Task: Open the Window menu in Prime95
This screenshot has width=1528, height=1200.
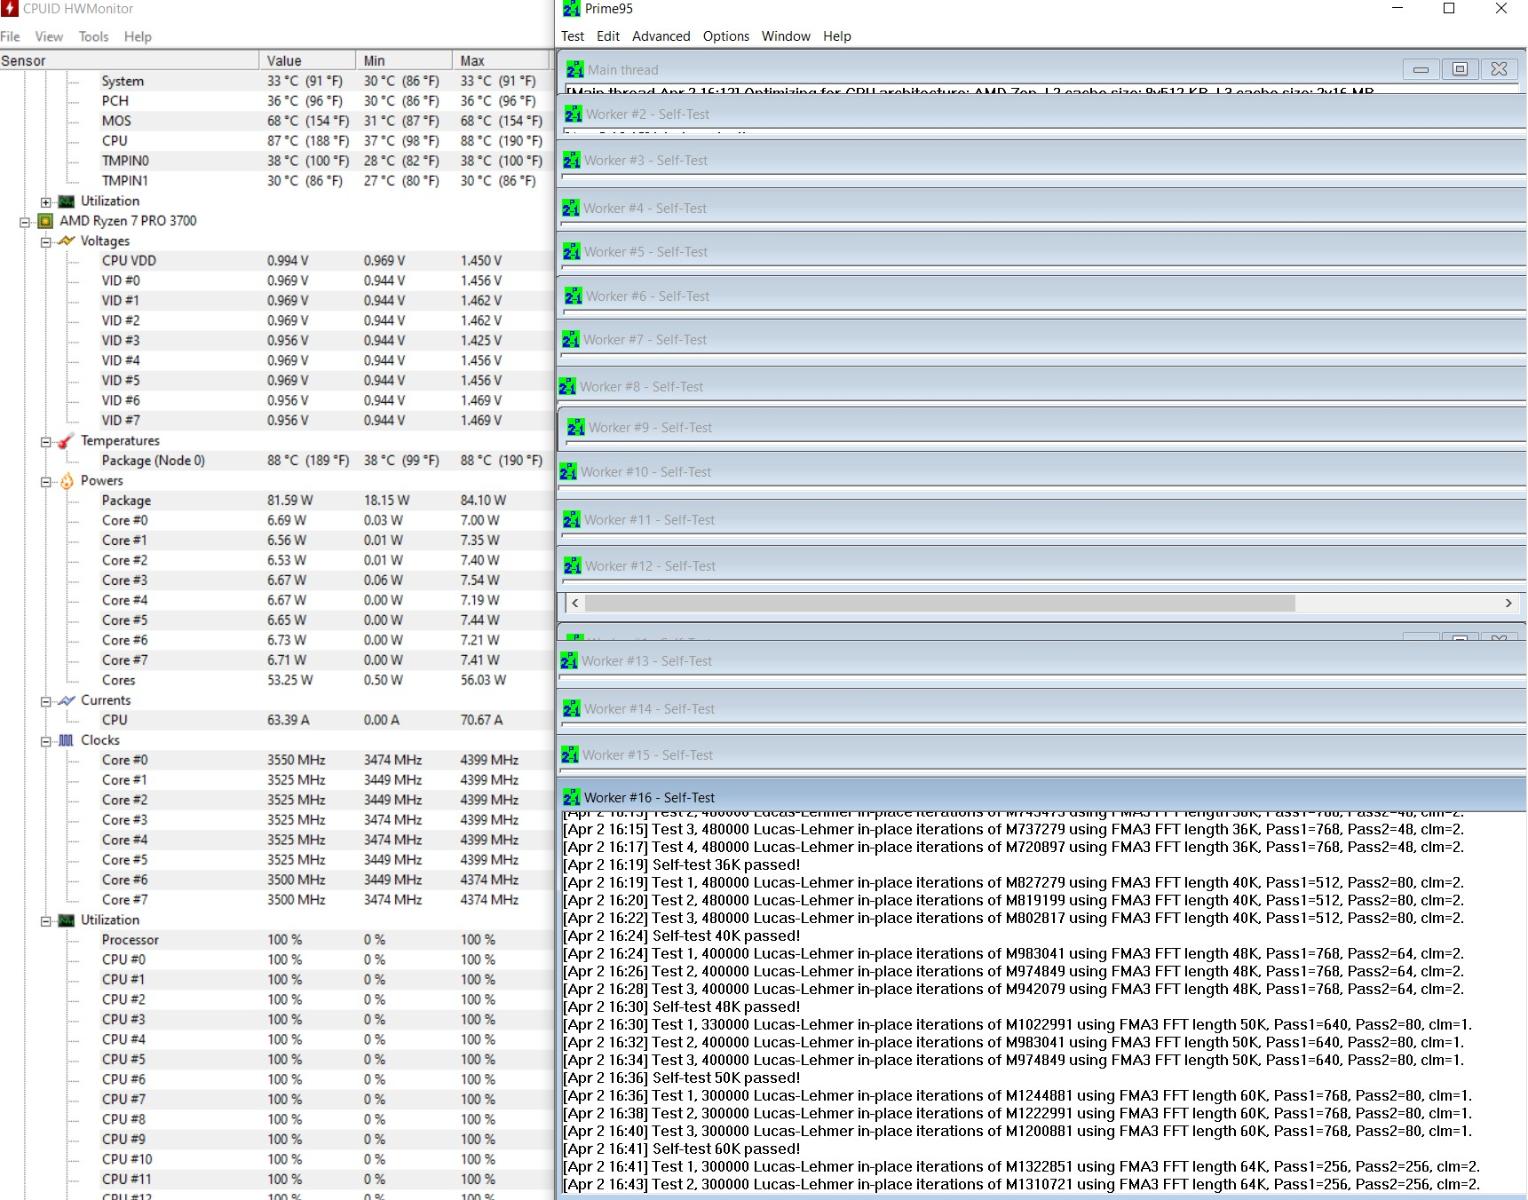Action: coord(786,36)
